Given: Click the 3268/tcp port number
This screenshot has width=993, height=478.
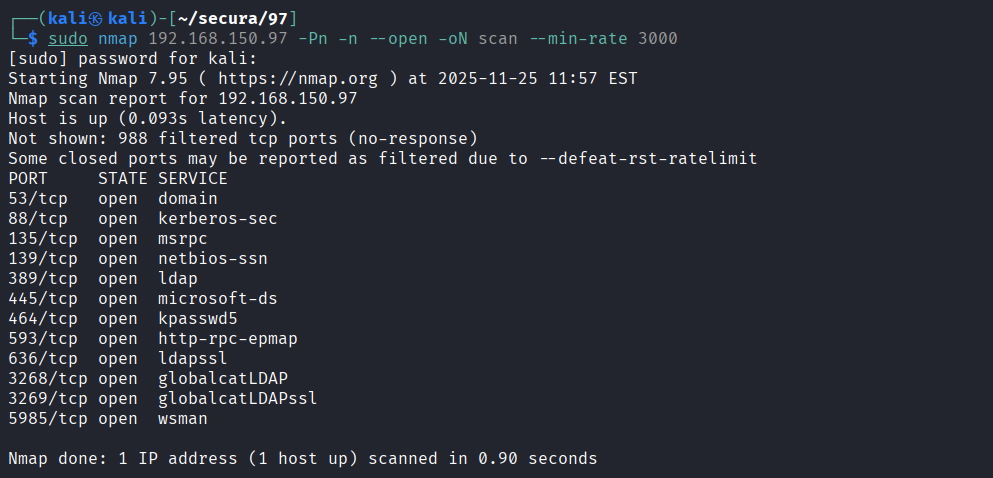Looking at the screenshot, I should click(42, 378).
